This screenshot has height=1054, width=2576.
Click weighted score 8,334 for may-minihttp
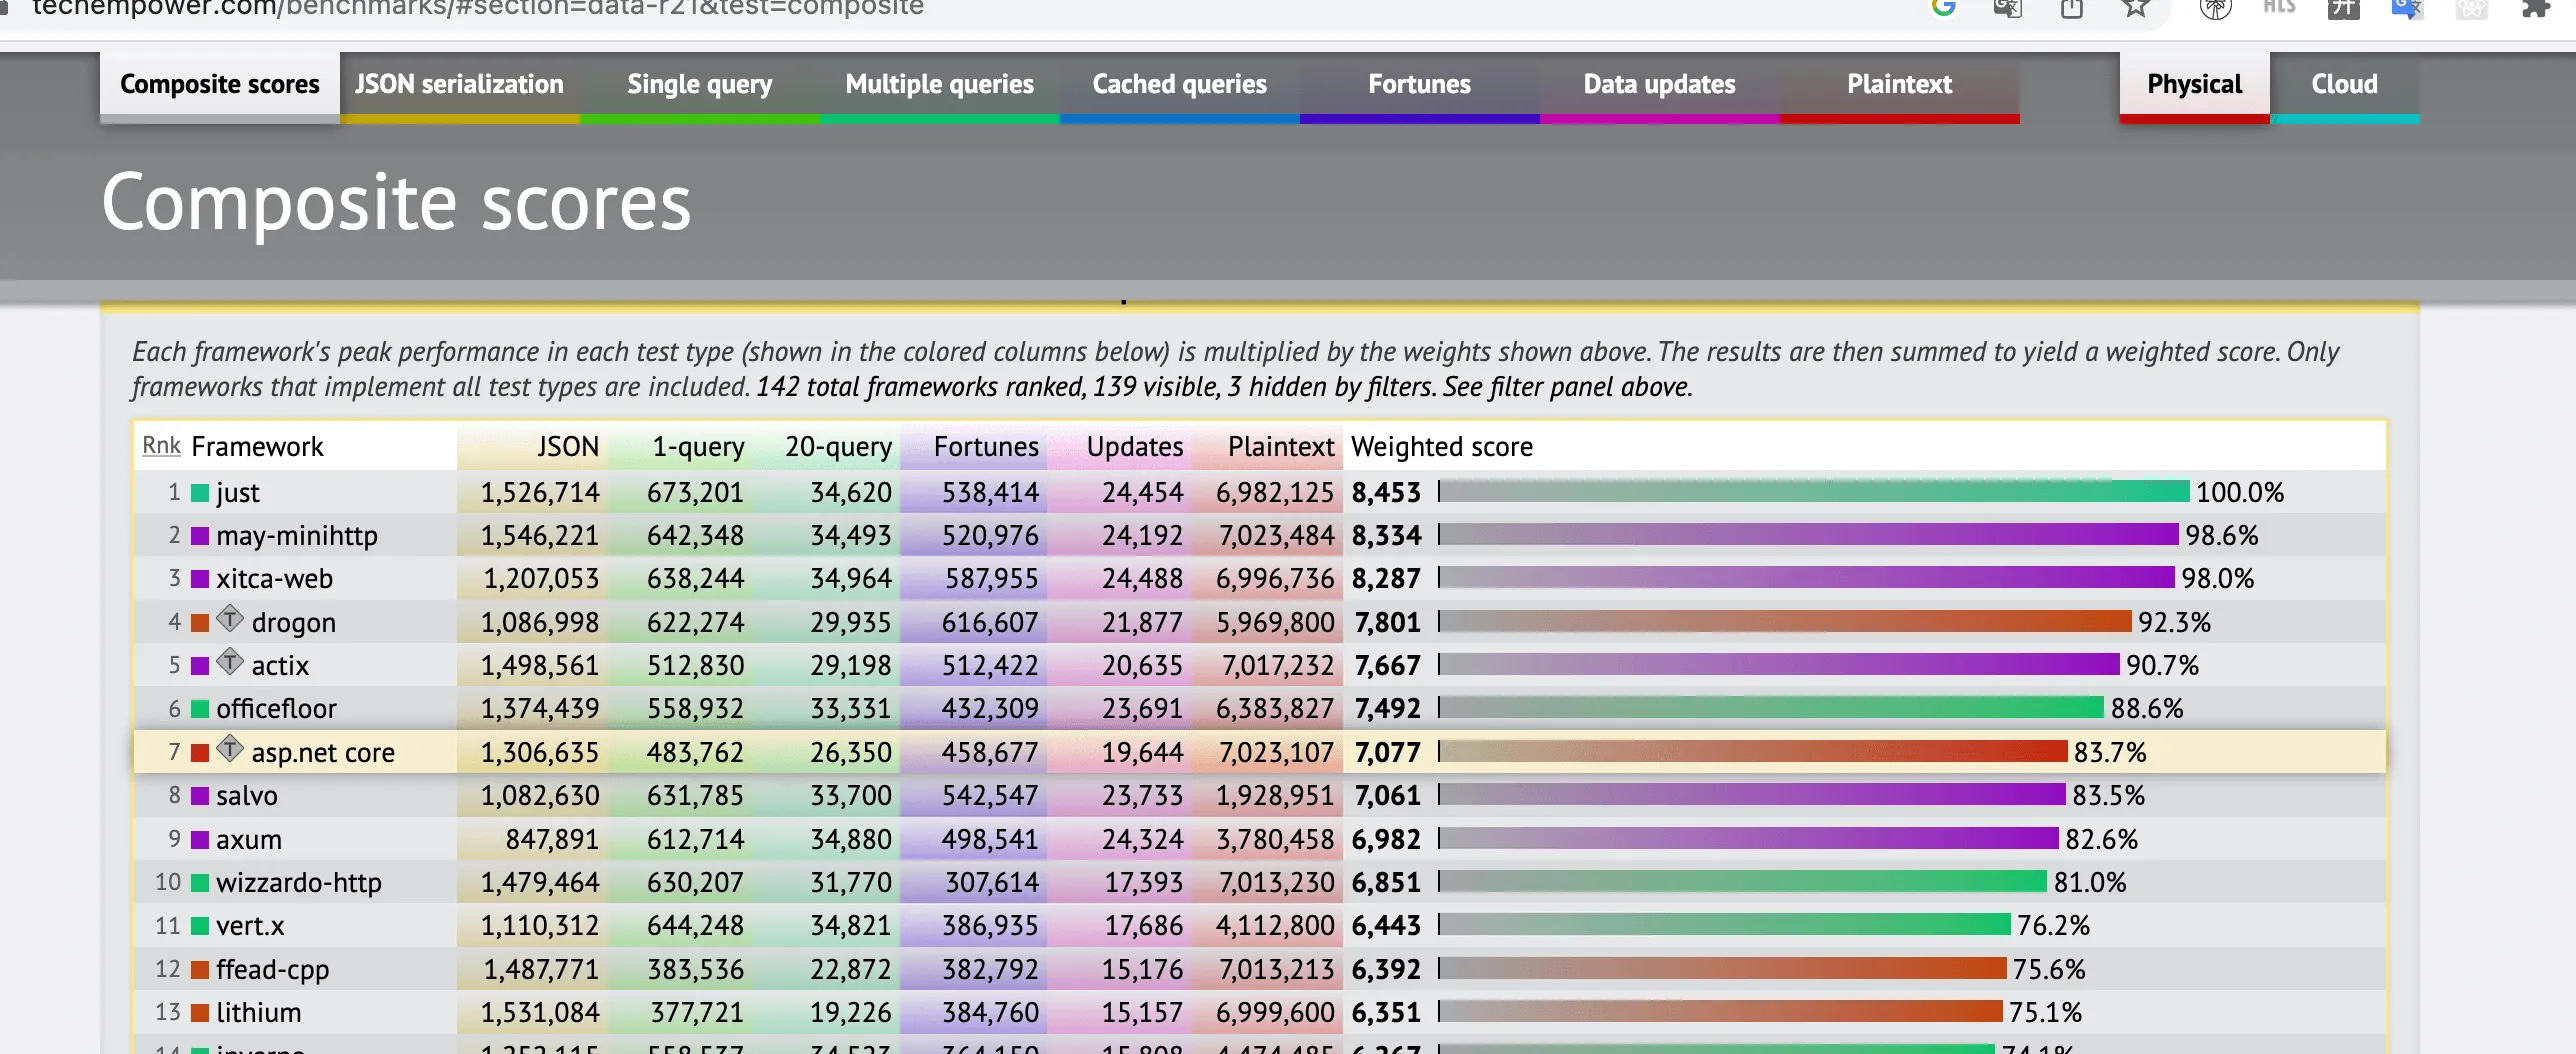(1386, 536)
